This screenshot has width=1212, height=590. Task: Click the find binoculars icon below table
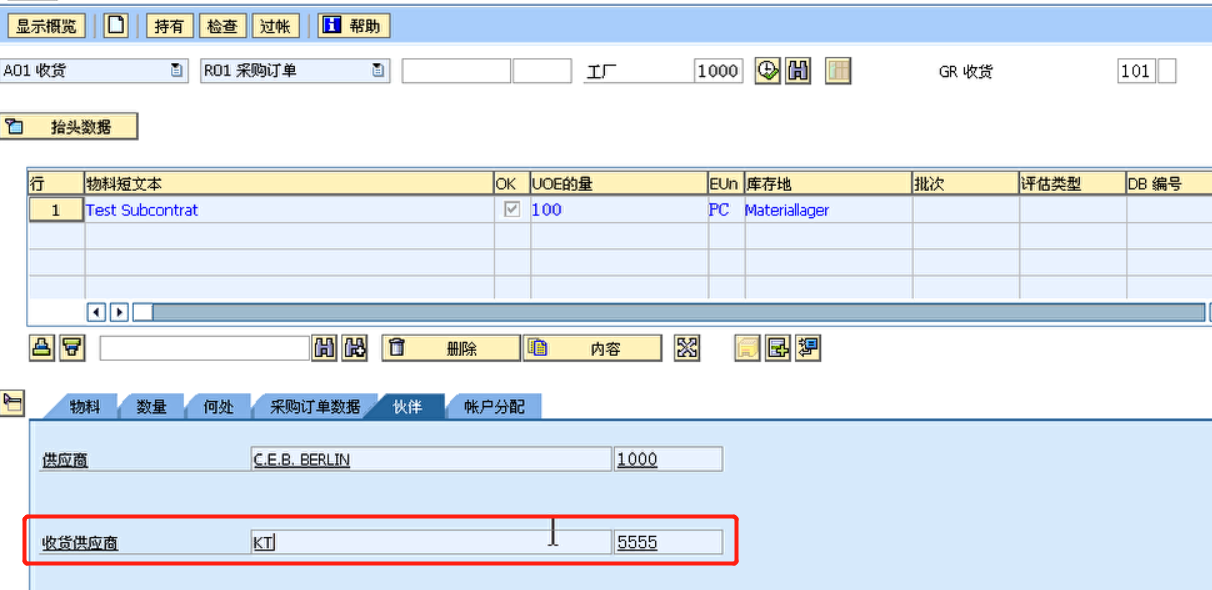coord(325,348)
